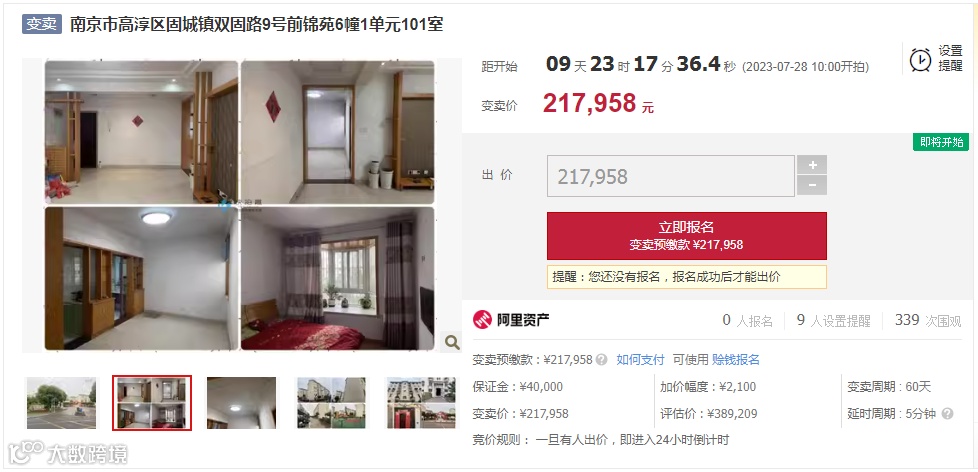Image resolution: width=978 pixels, height=472 pixels.
Task: Click the bid price input field
Action: click(671, 176)
